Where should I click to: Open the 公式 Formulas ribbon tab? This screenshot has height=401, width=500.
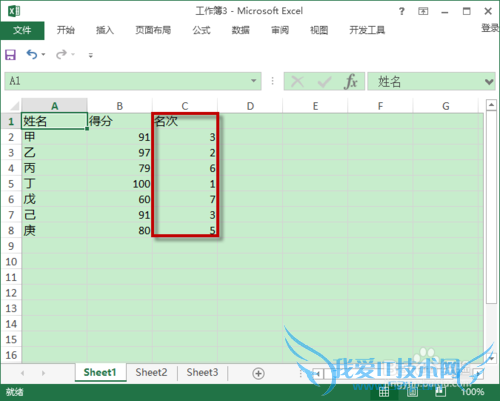point(201,30)
